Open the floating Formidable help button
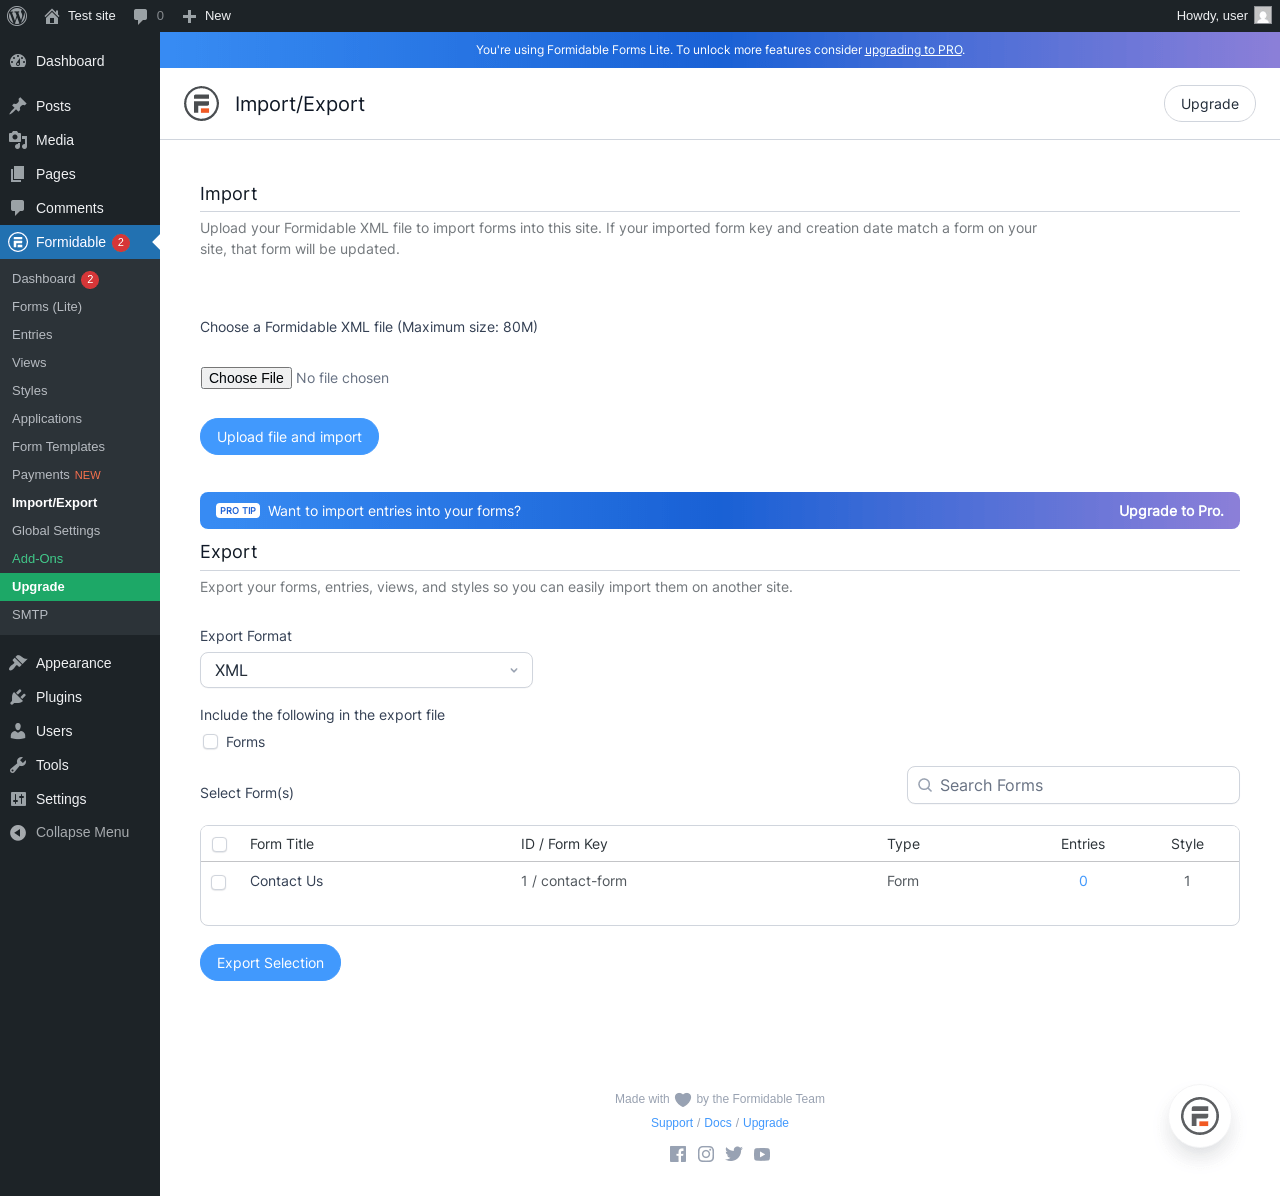The width and height of the screenshot is (1280, 1196). coord(1200,1116)
